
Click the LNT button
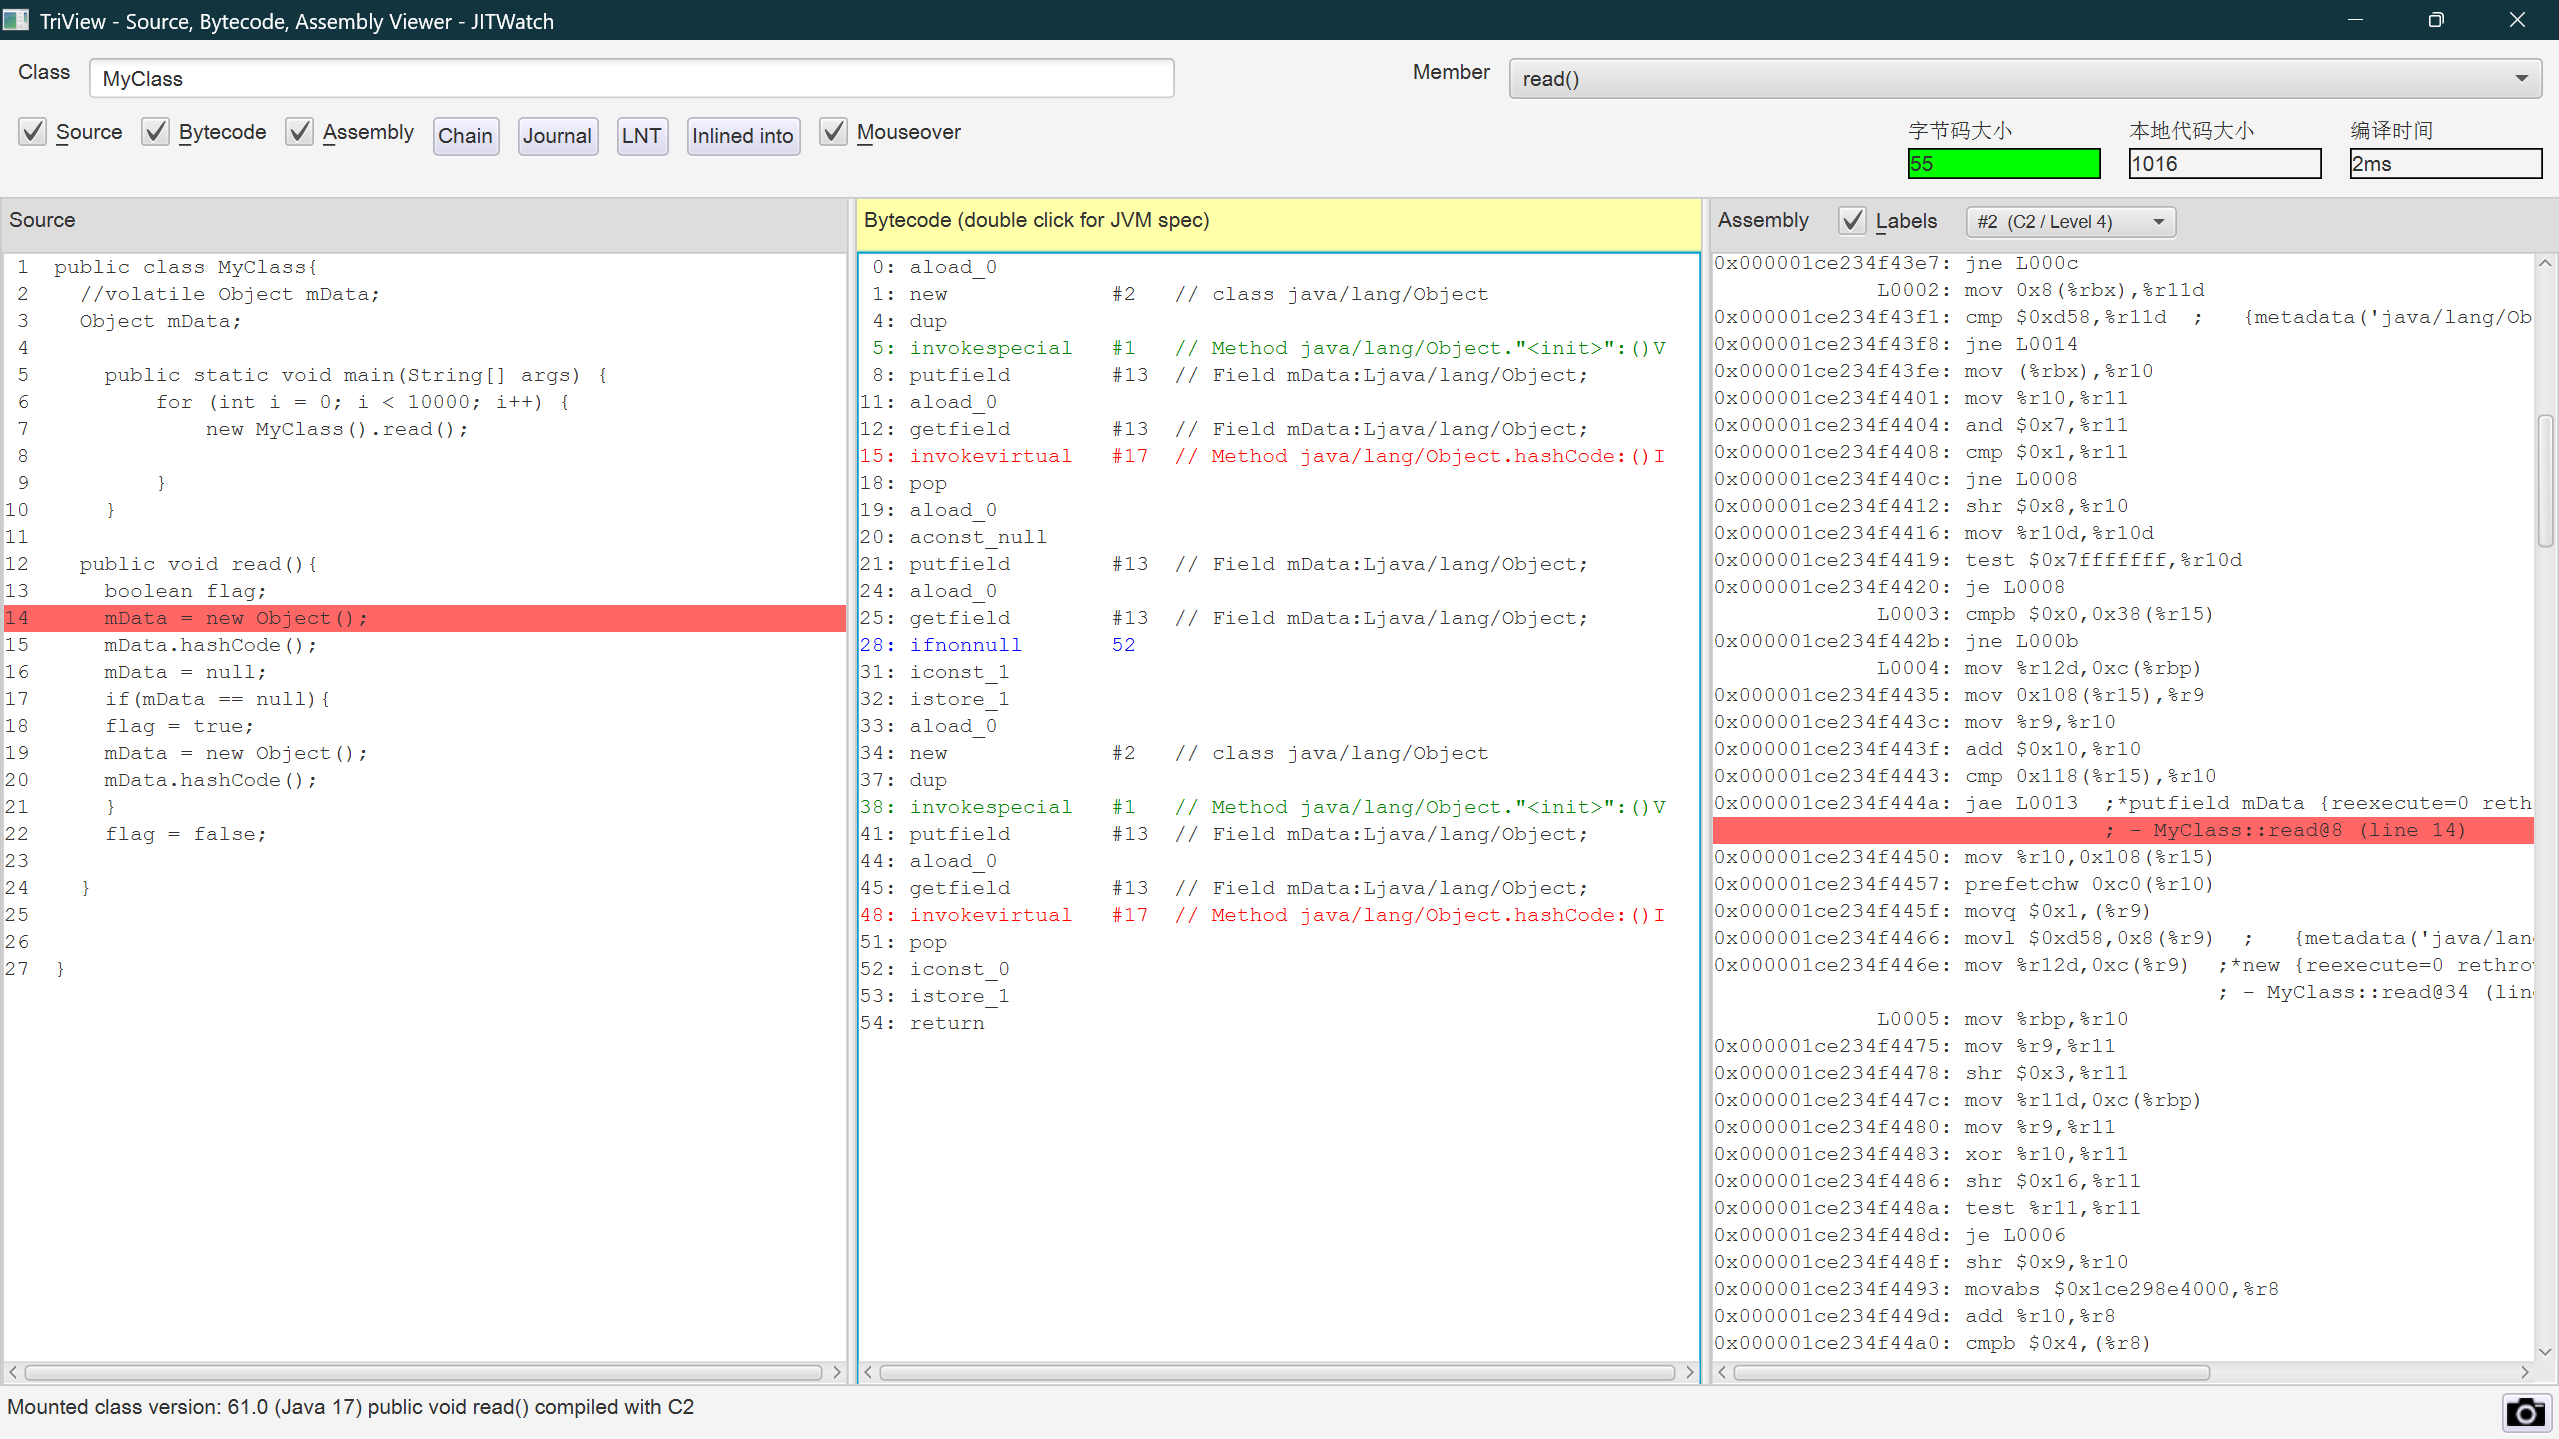point(642,136)
